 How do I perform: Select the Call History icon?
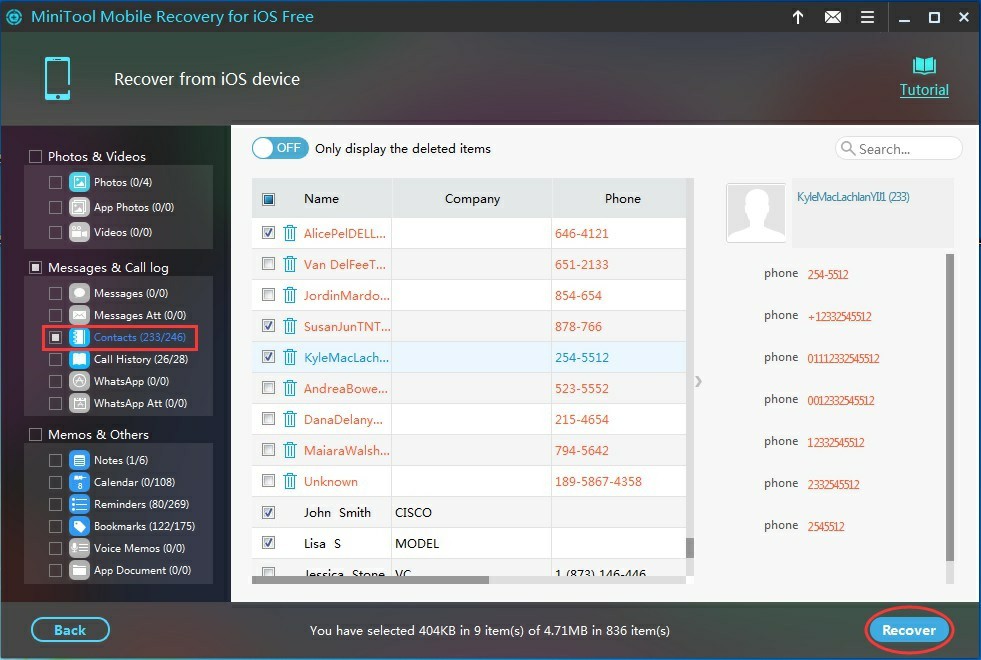point(80,360)
